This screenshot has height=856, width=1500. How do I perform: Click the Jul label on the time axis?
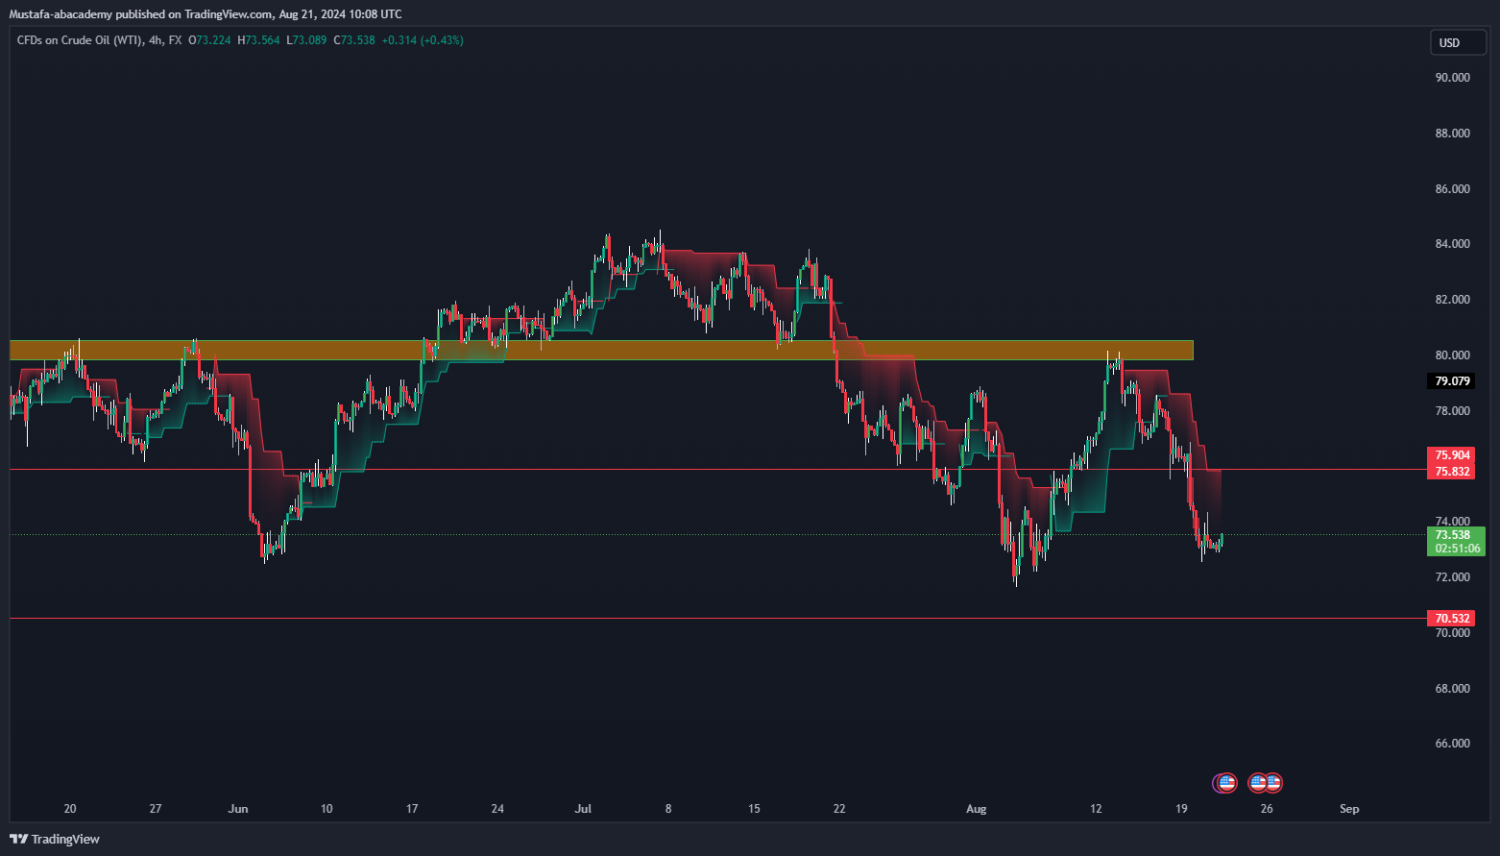click(583, 809)
